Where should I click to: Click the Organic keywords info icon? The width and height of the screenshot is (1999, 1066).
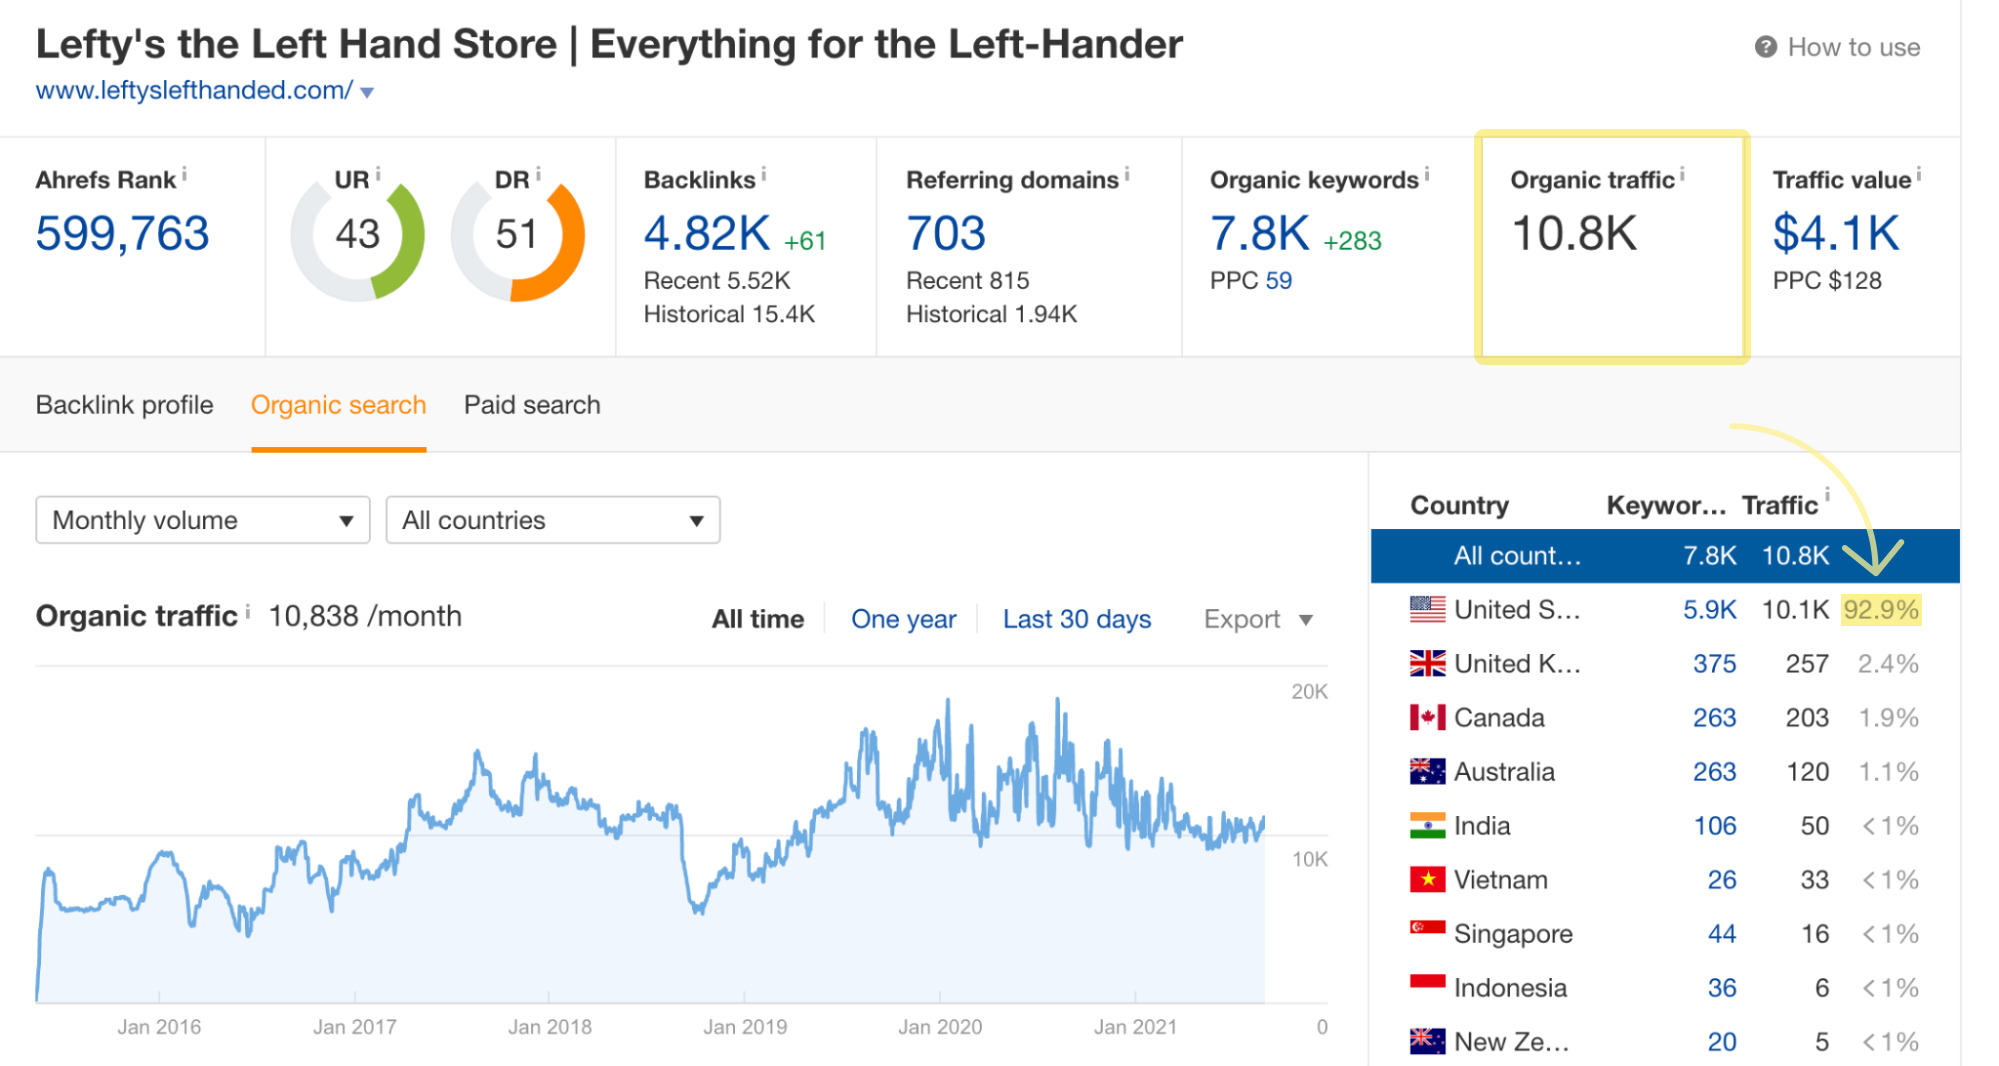click(1427, 175)
